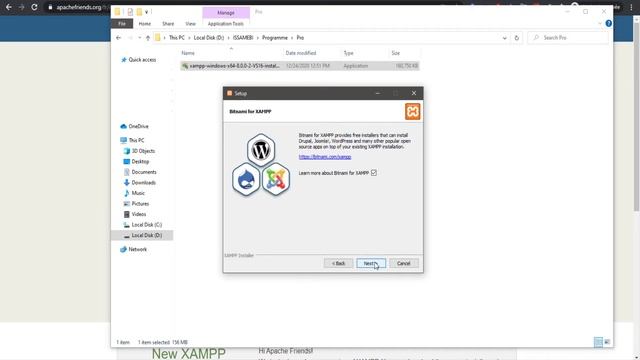Open the View ribbon tab
The image size is (640, 360).
(x=190, y=24)
